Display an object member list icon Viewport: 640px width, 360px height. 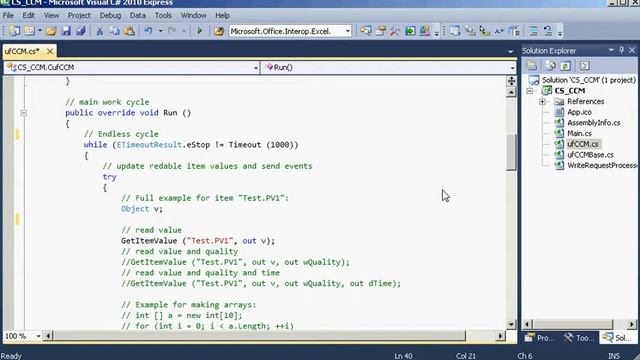coord(455,31)
